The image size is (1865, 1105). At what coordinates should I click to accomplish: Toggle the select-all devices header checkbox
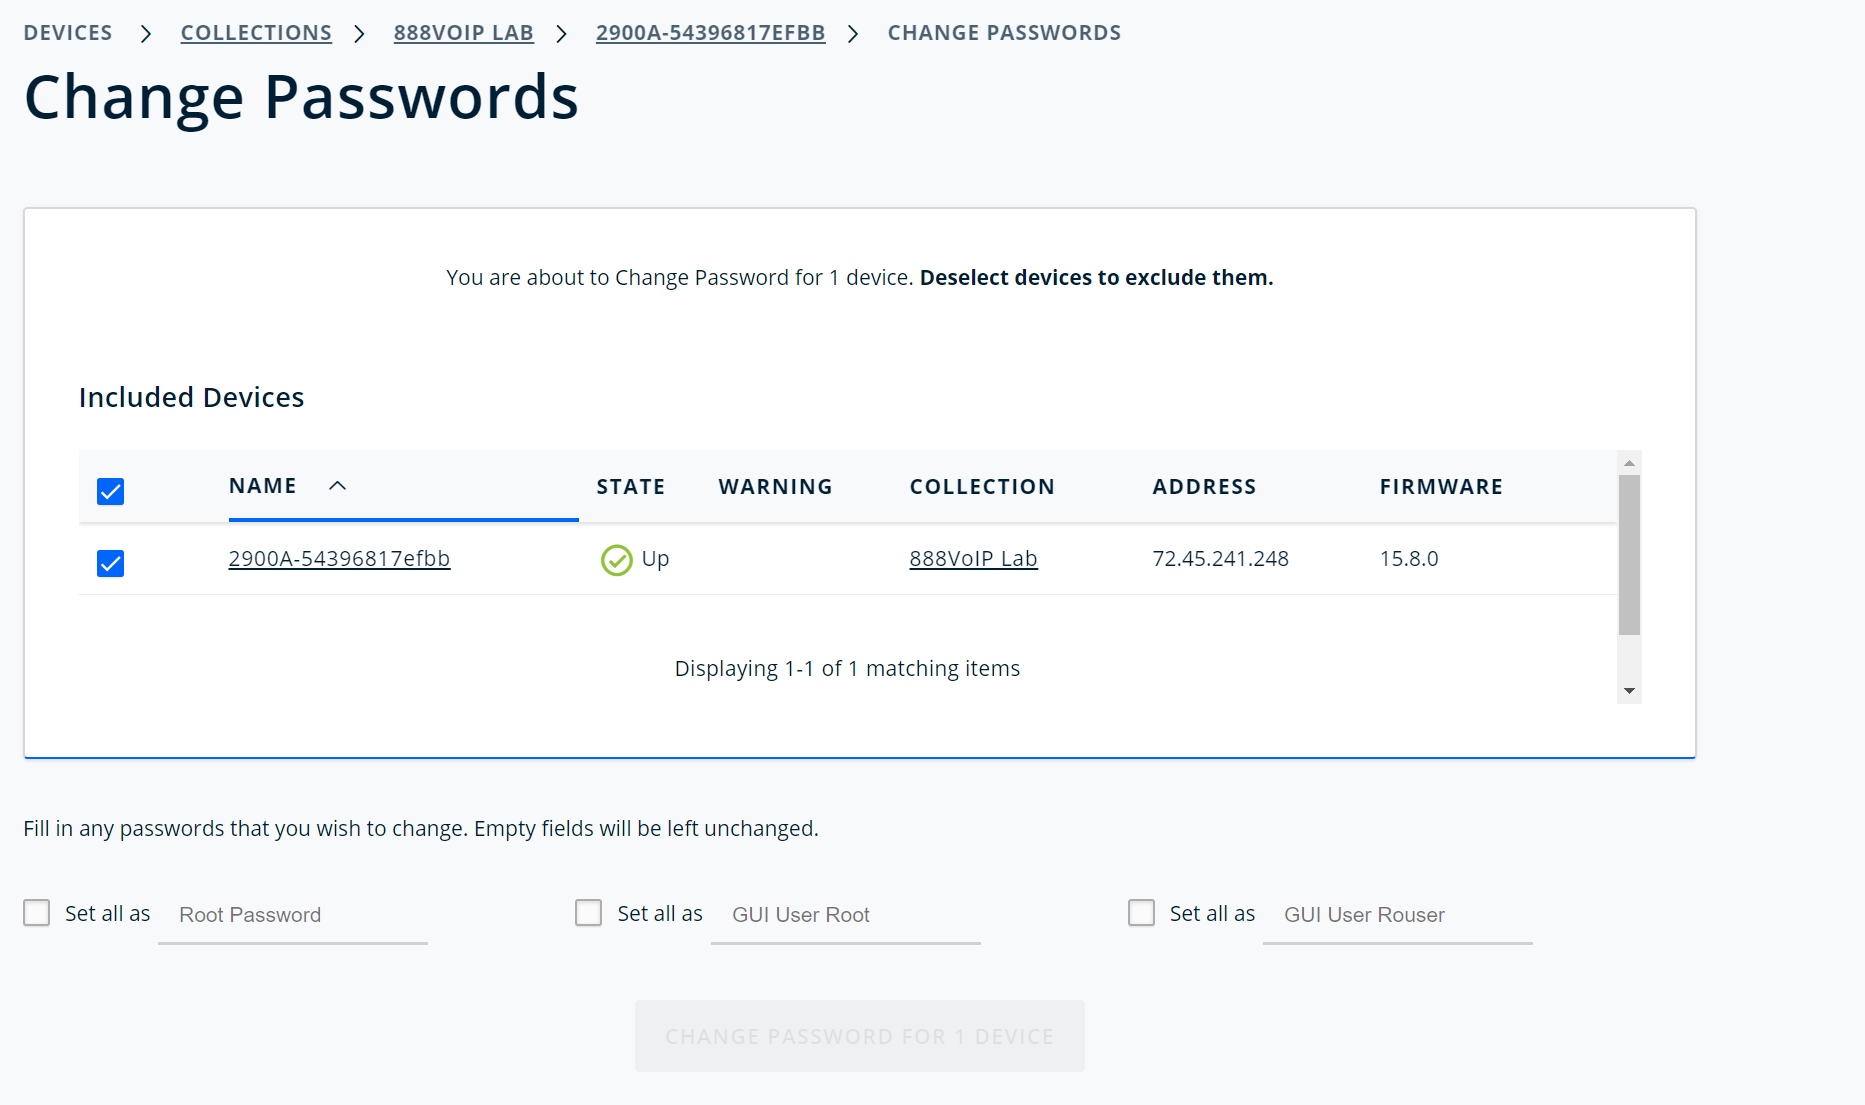110,491
